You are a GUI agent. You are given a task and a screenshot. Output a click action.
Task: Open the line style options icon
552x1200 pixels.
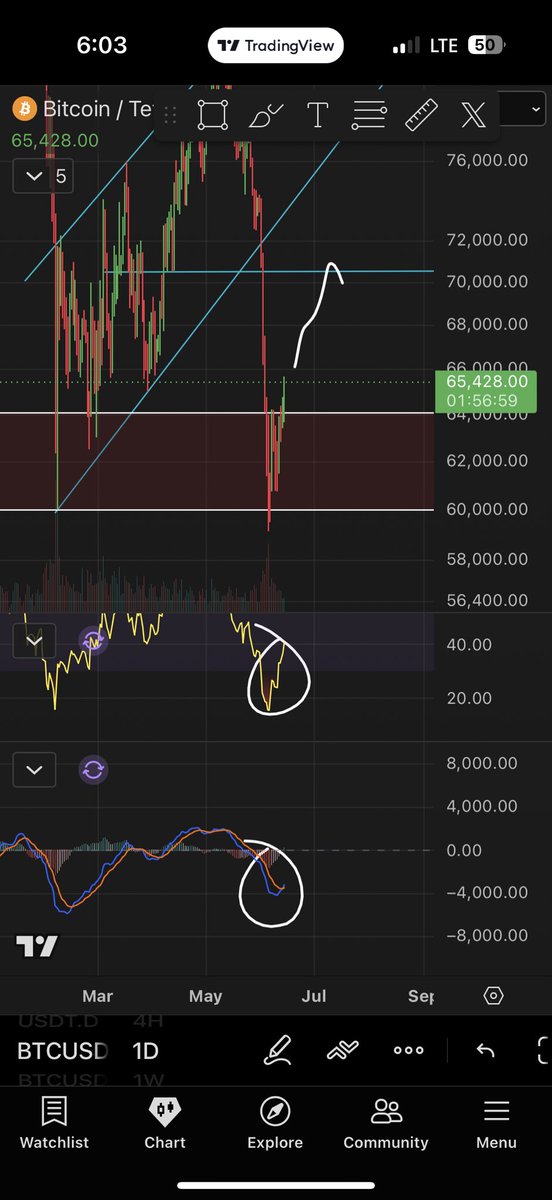click(x=369, y=115)
